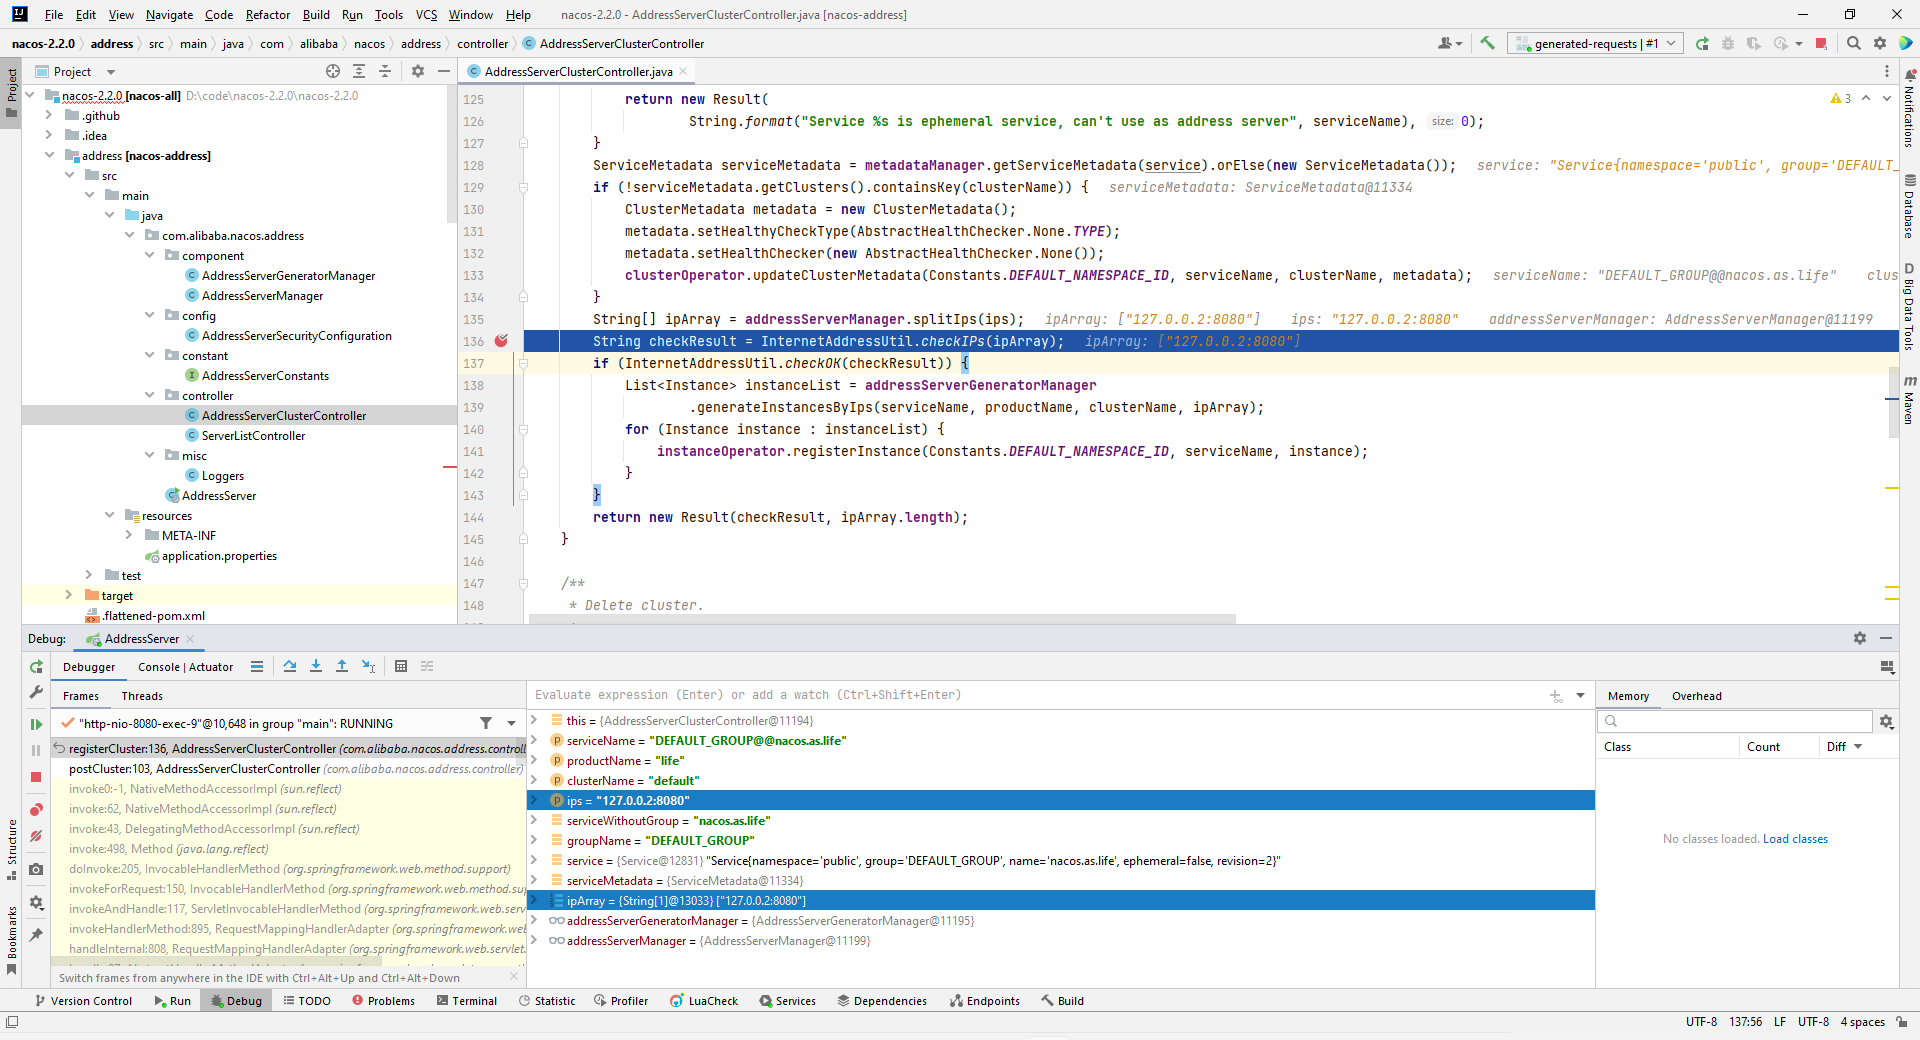
Task: Select postCluster:103 stack frame
Action: (288, 768)
